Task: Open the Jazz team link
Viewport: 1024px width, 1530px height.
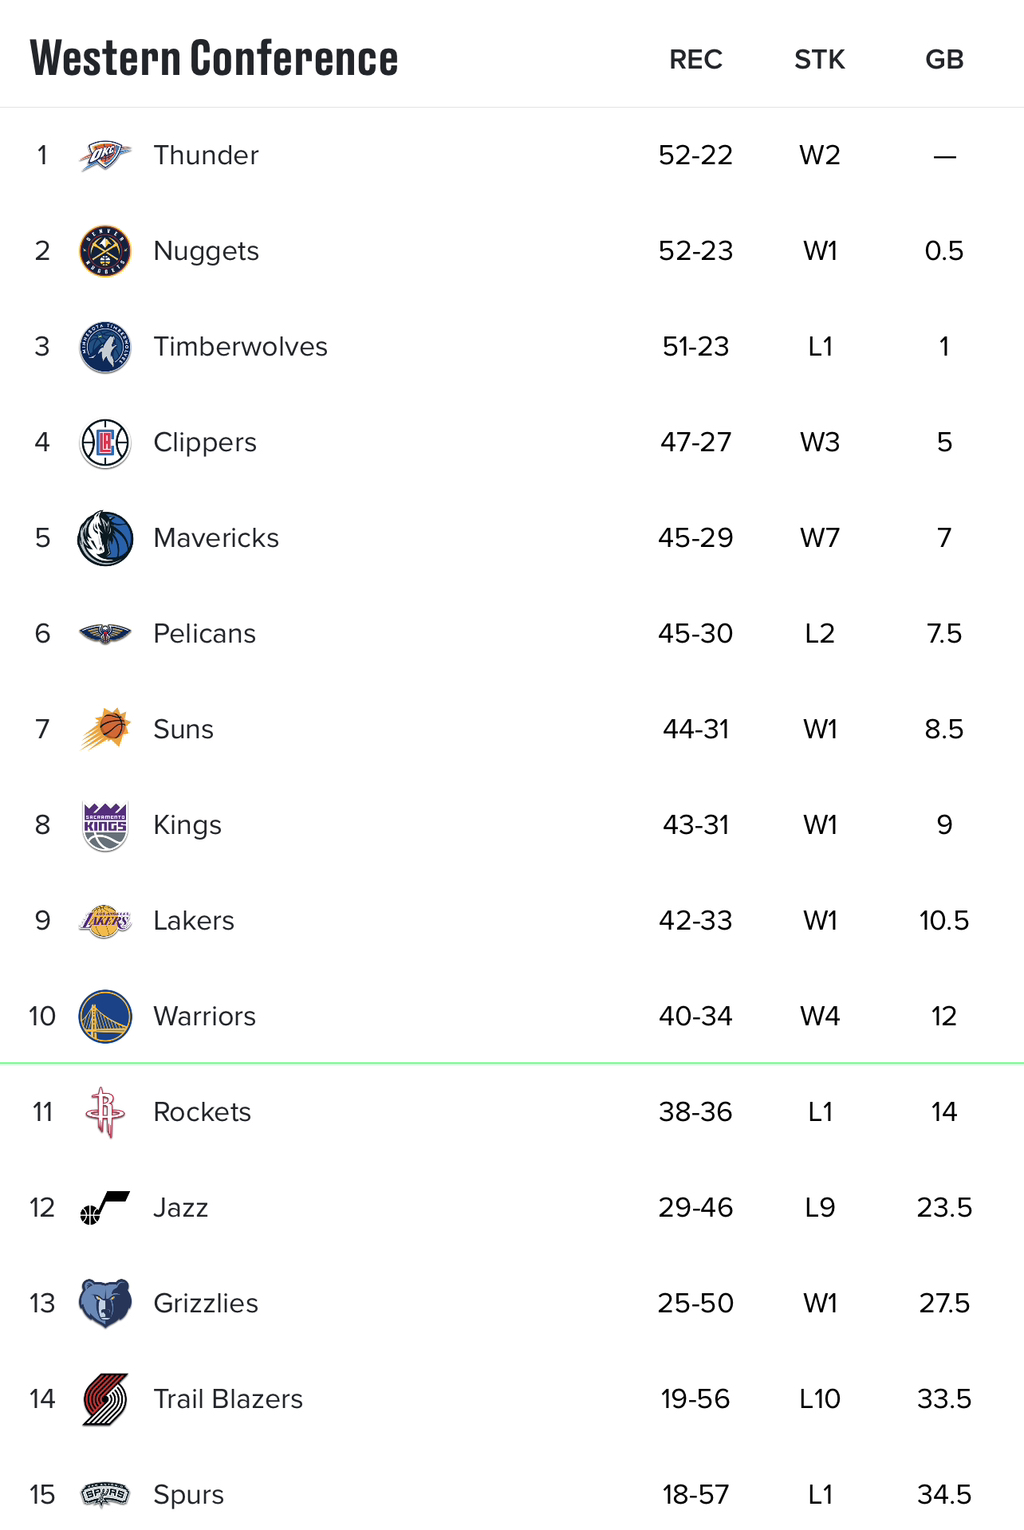Action: (x=180, y=1208)
